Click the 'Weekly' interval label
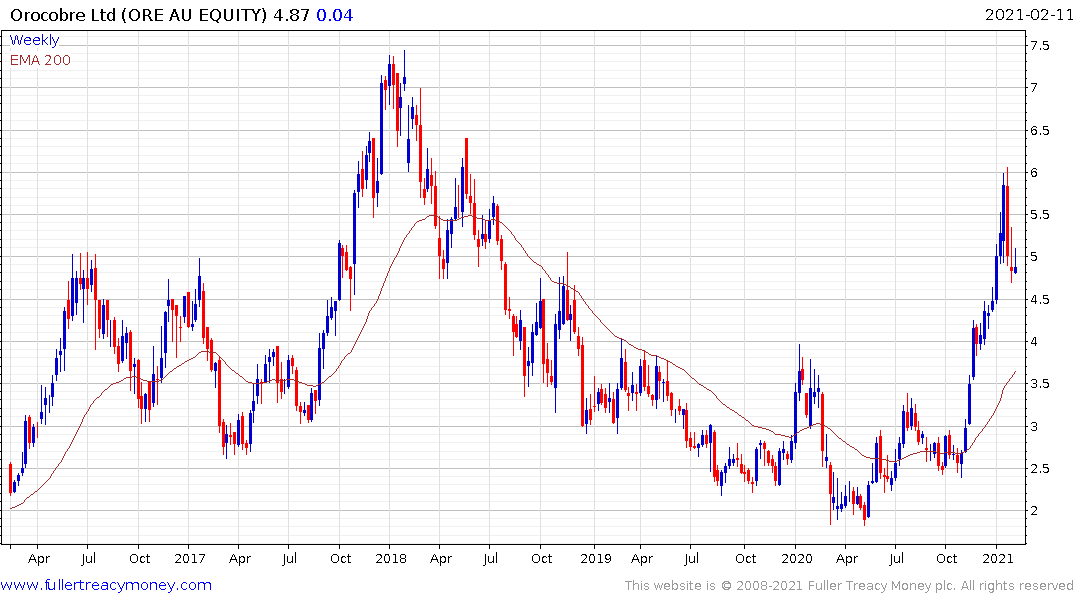Viewport: 1075px width, 600px height. 34,40
